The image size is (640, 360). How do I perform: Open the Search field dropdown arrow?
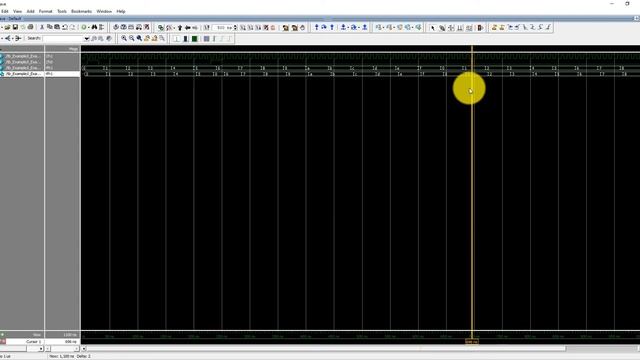tap(87, 38)
